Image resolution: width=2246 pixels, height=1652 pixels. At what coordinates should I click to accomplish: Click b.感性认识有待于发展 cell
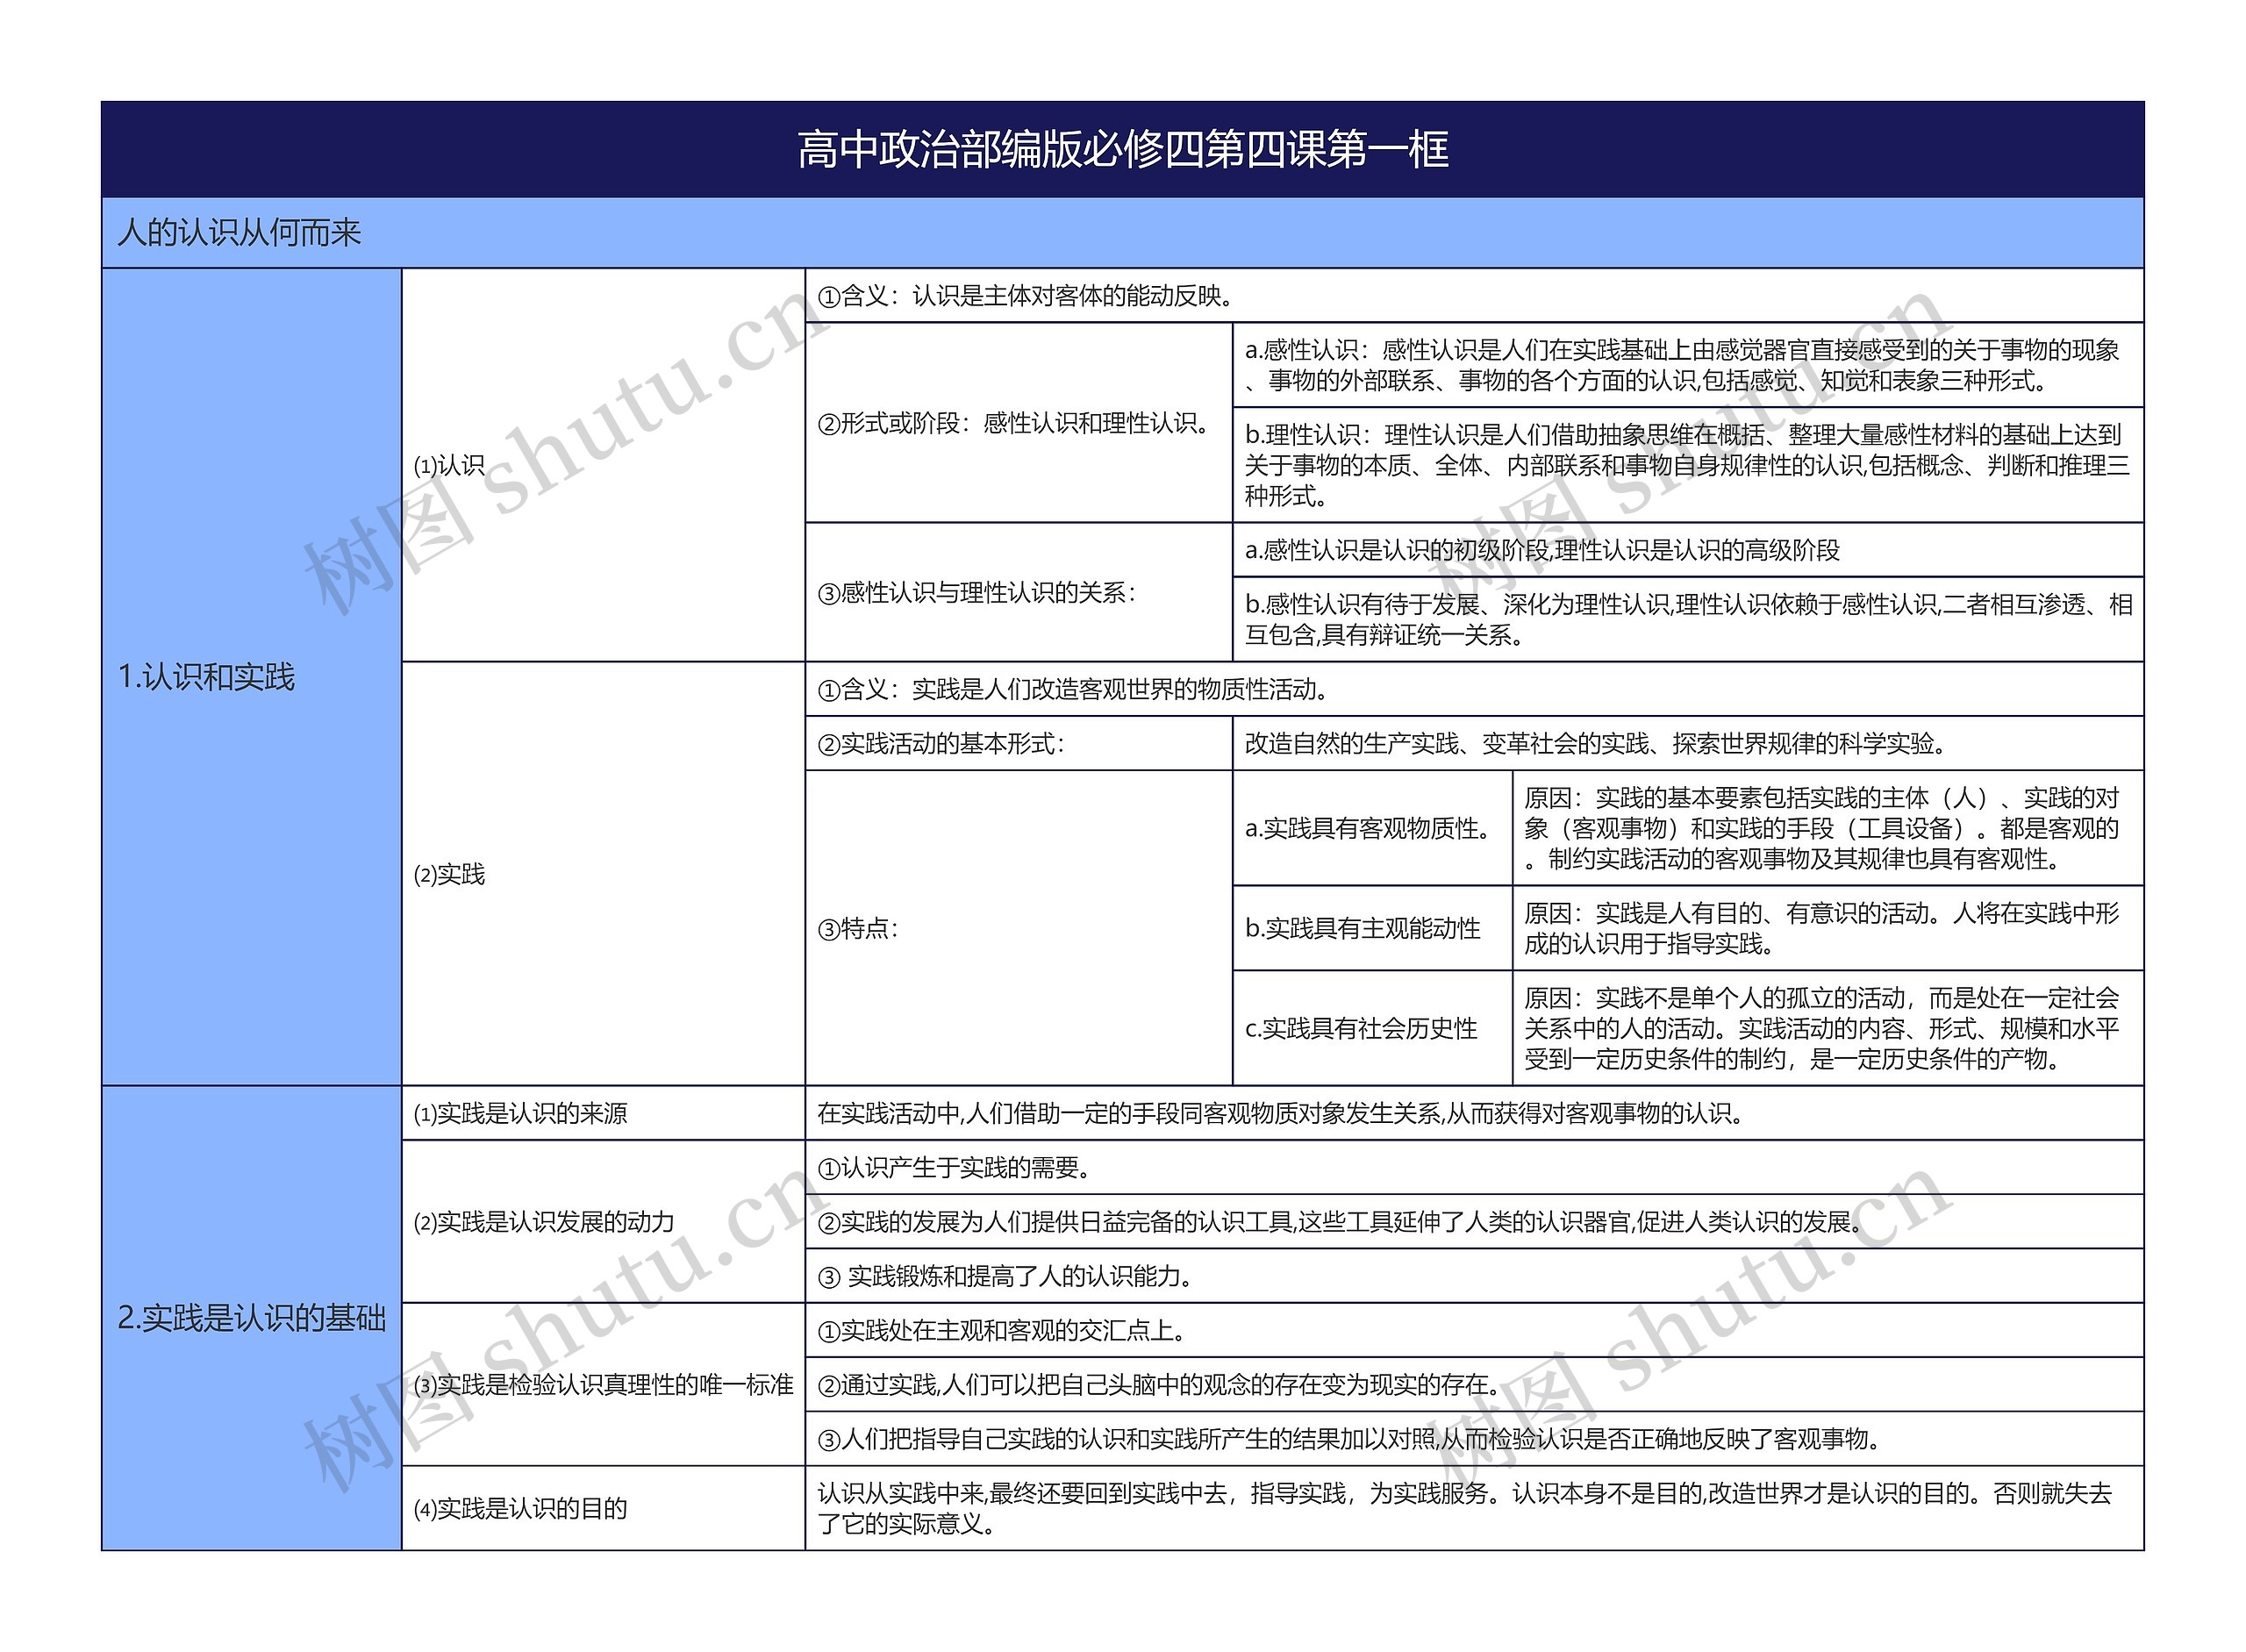(x=1688, y=619)
